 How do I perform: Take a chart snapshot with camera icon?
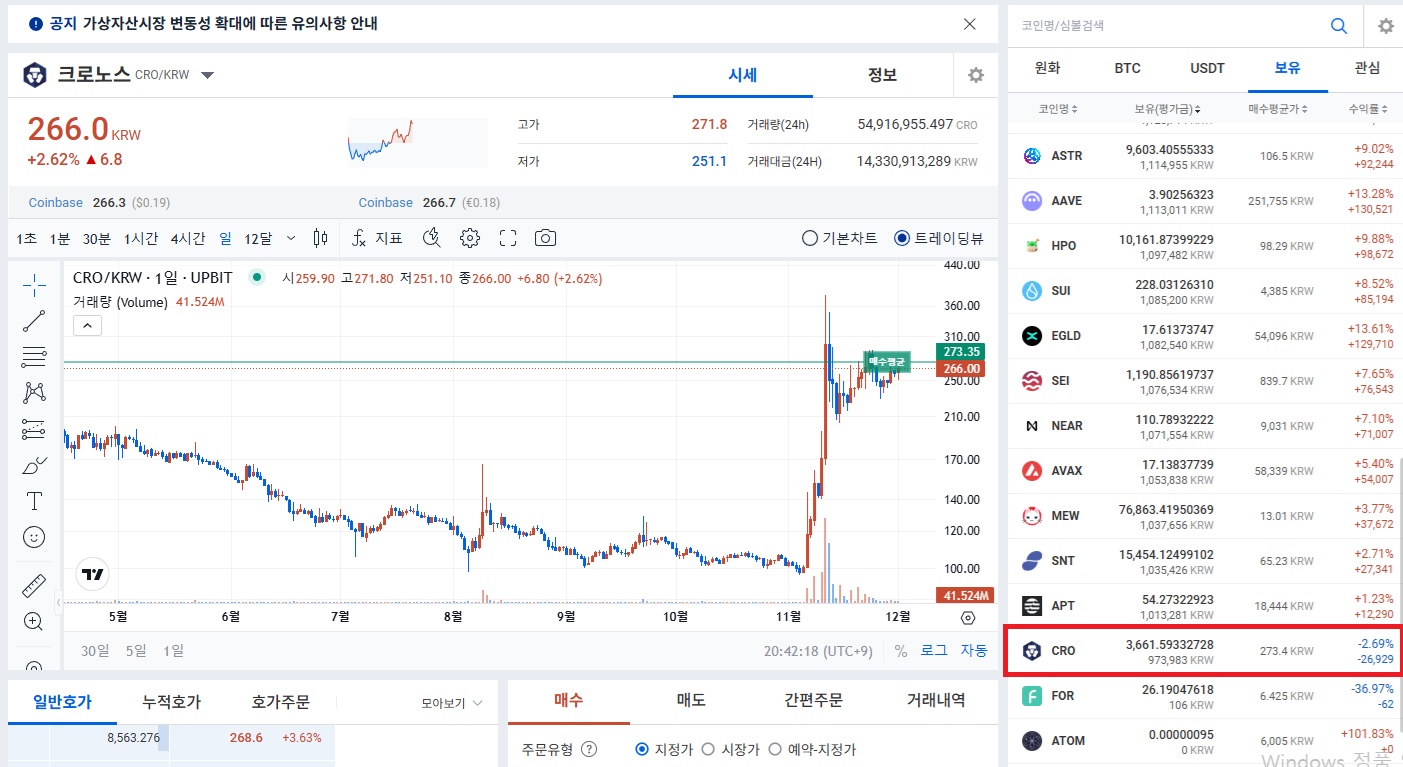(x=545, y=238)
